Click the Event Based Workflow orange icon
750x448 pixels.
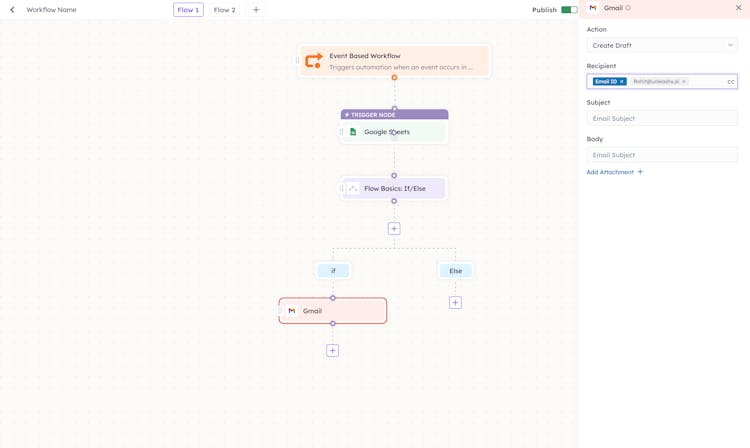[x=314, y=61]
